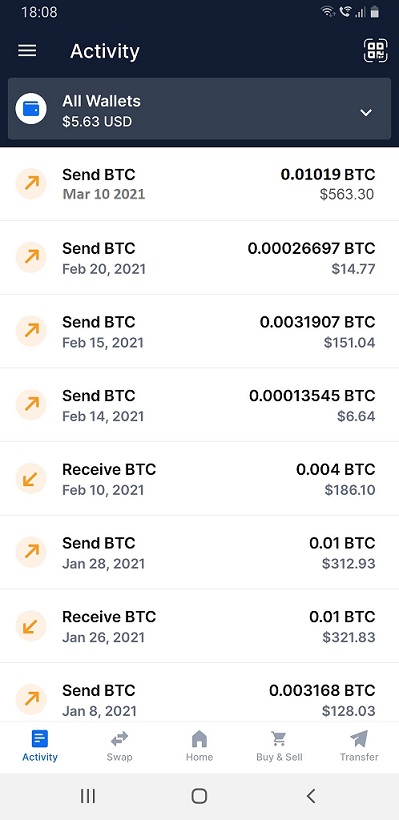Image resolution: width=399 pixels, height=820 pixels.
Task: Tap the Android back navigation button
Action: point(311,796)
